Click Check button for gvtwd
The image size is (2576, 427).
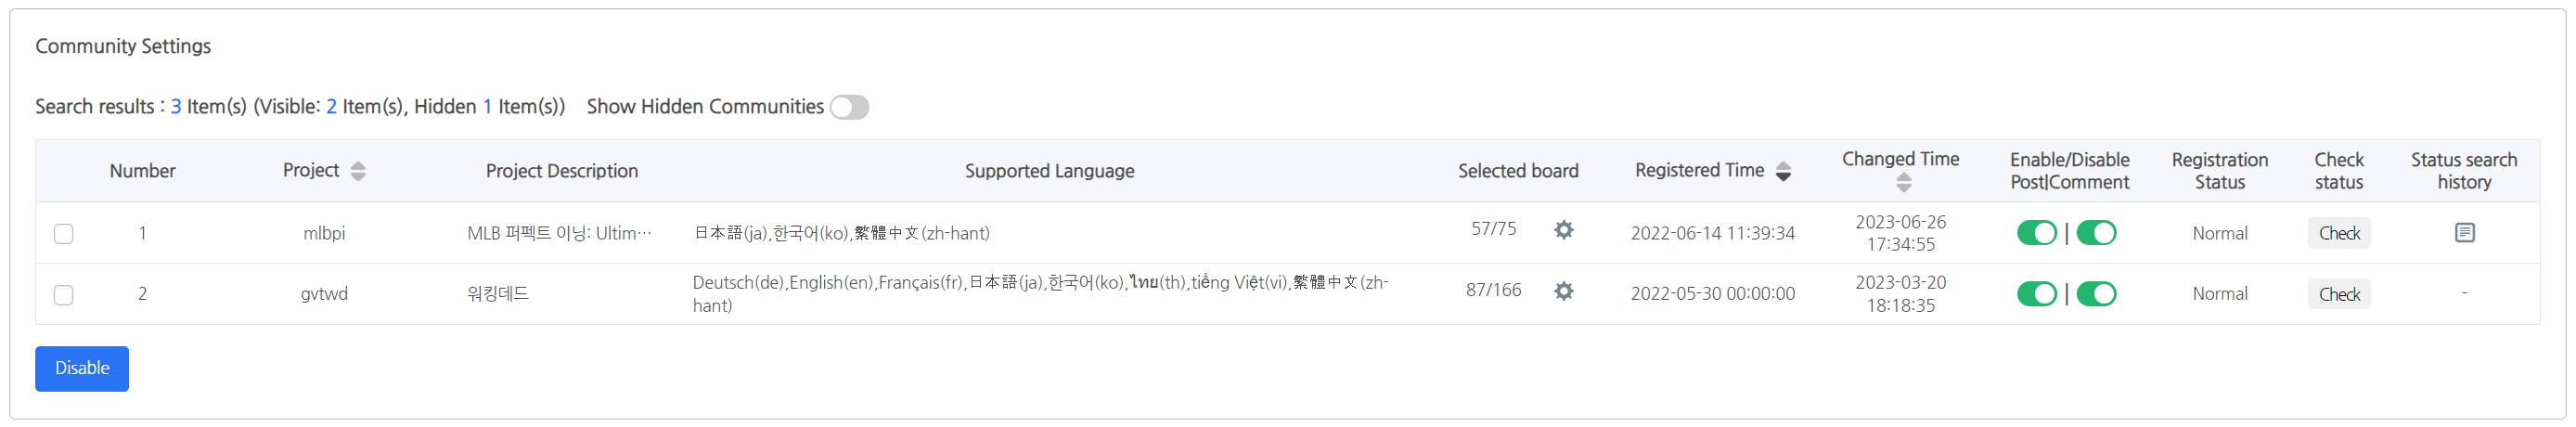(x=2338, y=294)
